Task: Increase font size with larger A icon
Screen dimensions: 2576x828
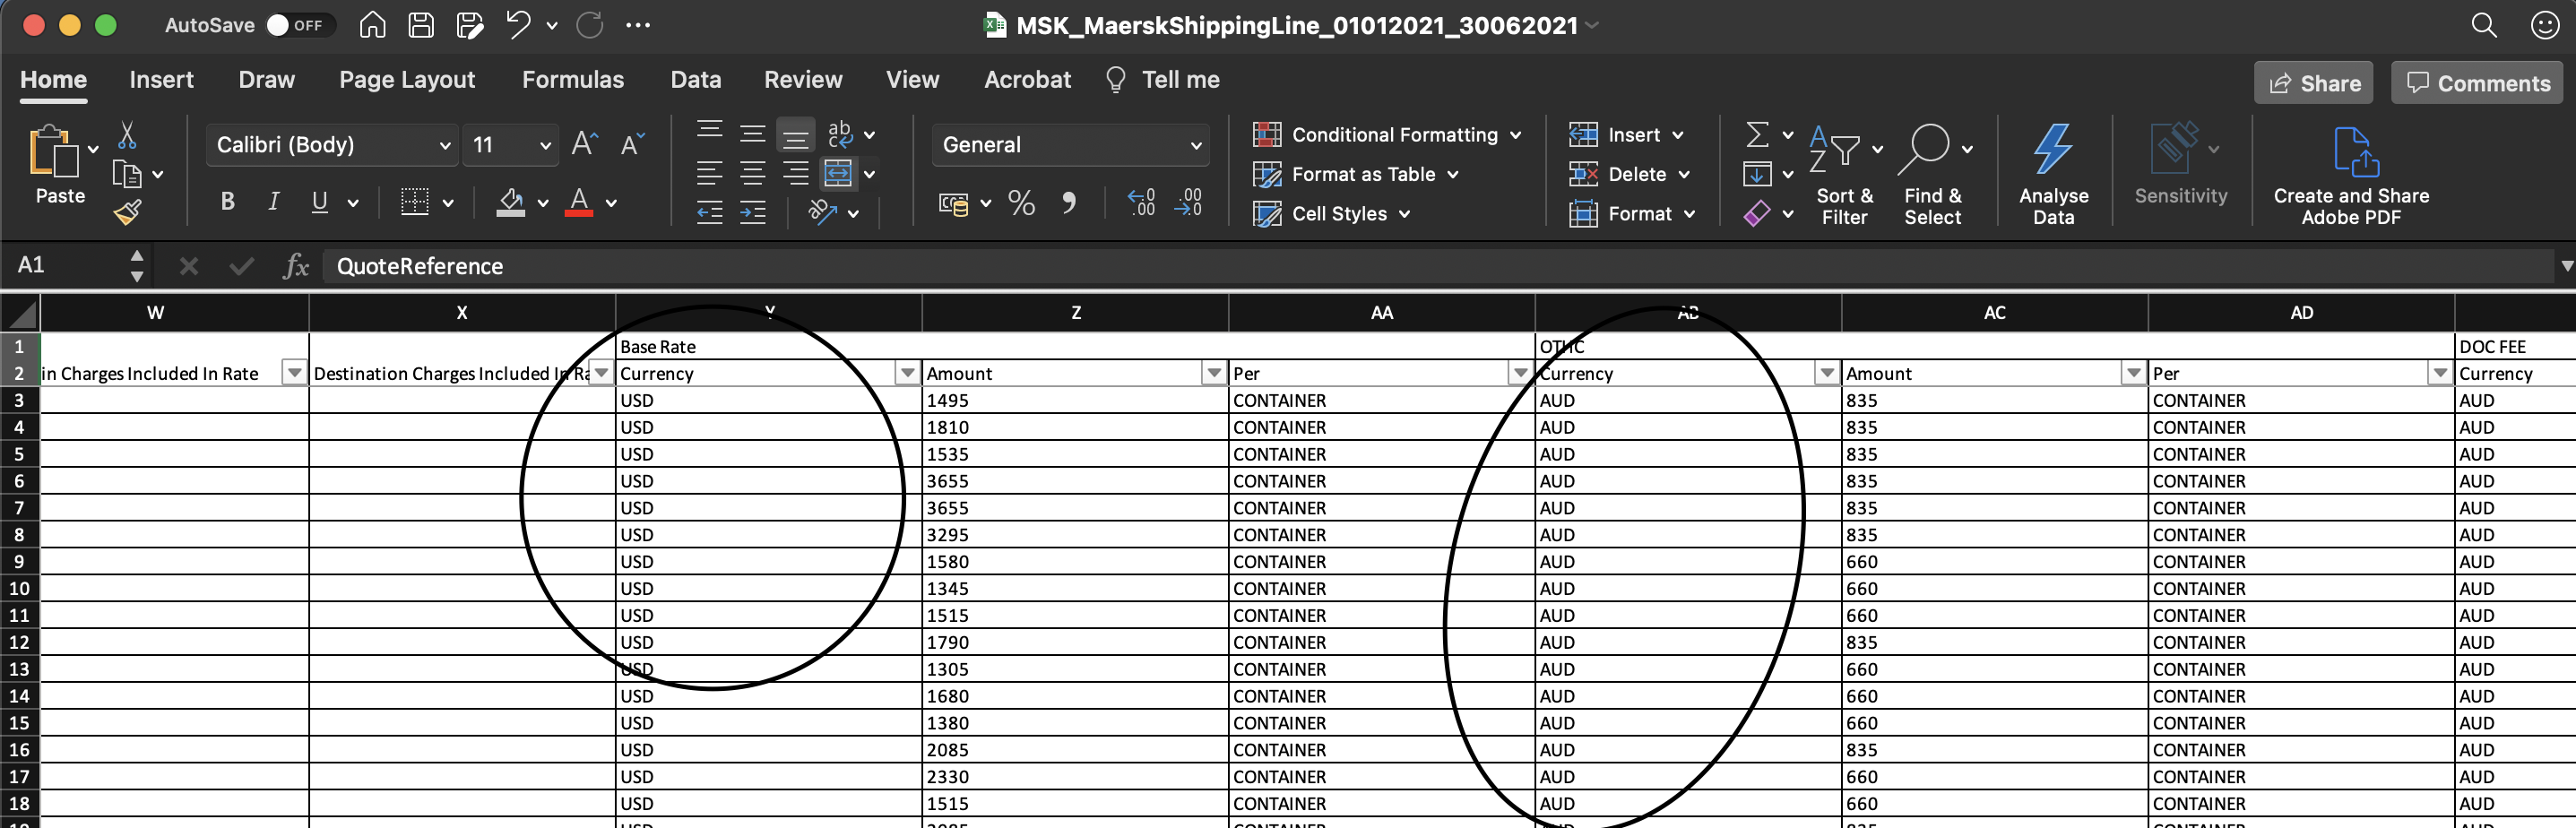Action: [585, 145]
